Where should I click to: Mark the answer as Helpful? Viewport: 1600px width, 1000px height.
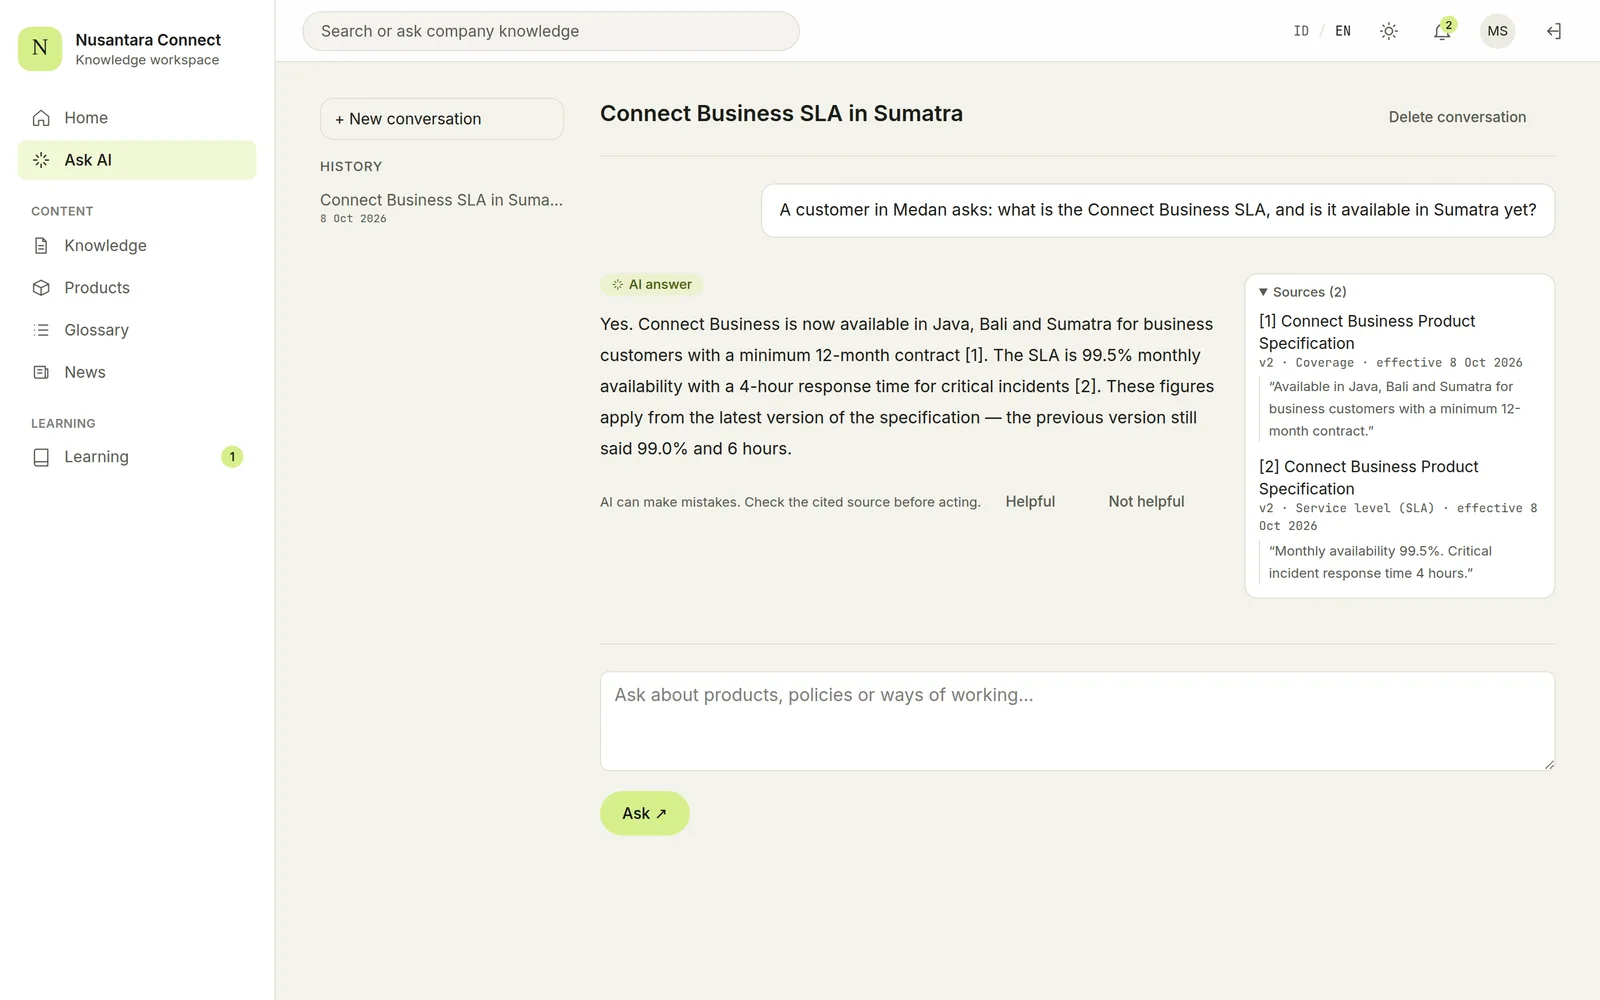coord(1030,502)
